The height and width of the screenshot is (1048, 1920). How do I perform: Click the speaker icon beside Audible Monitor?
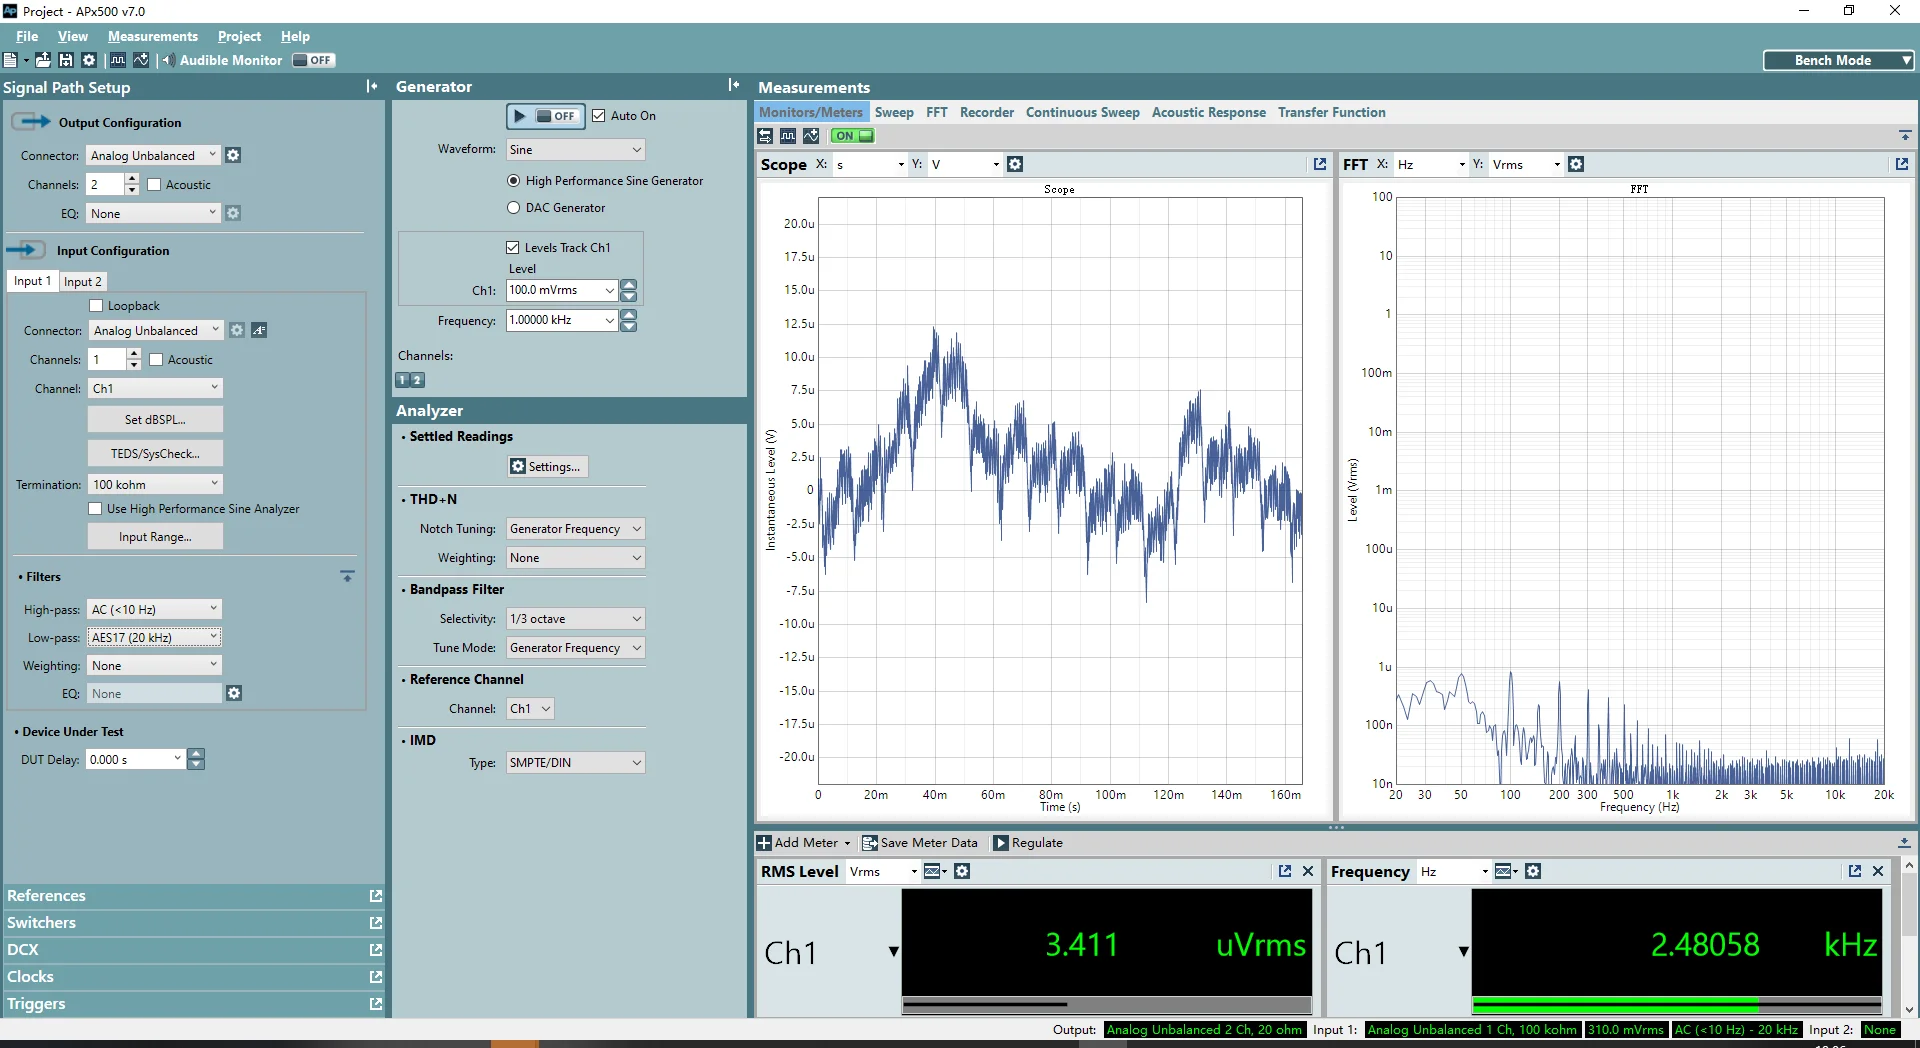click(x=168, y=60)
